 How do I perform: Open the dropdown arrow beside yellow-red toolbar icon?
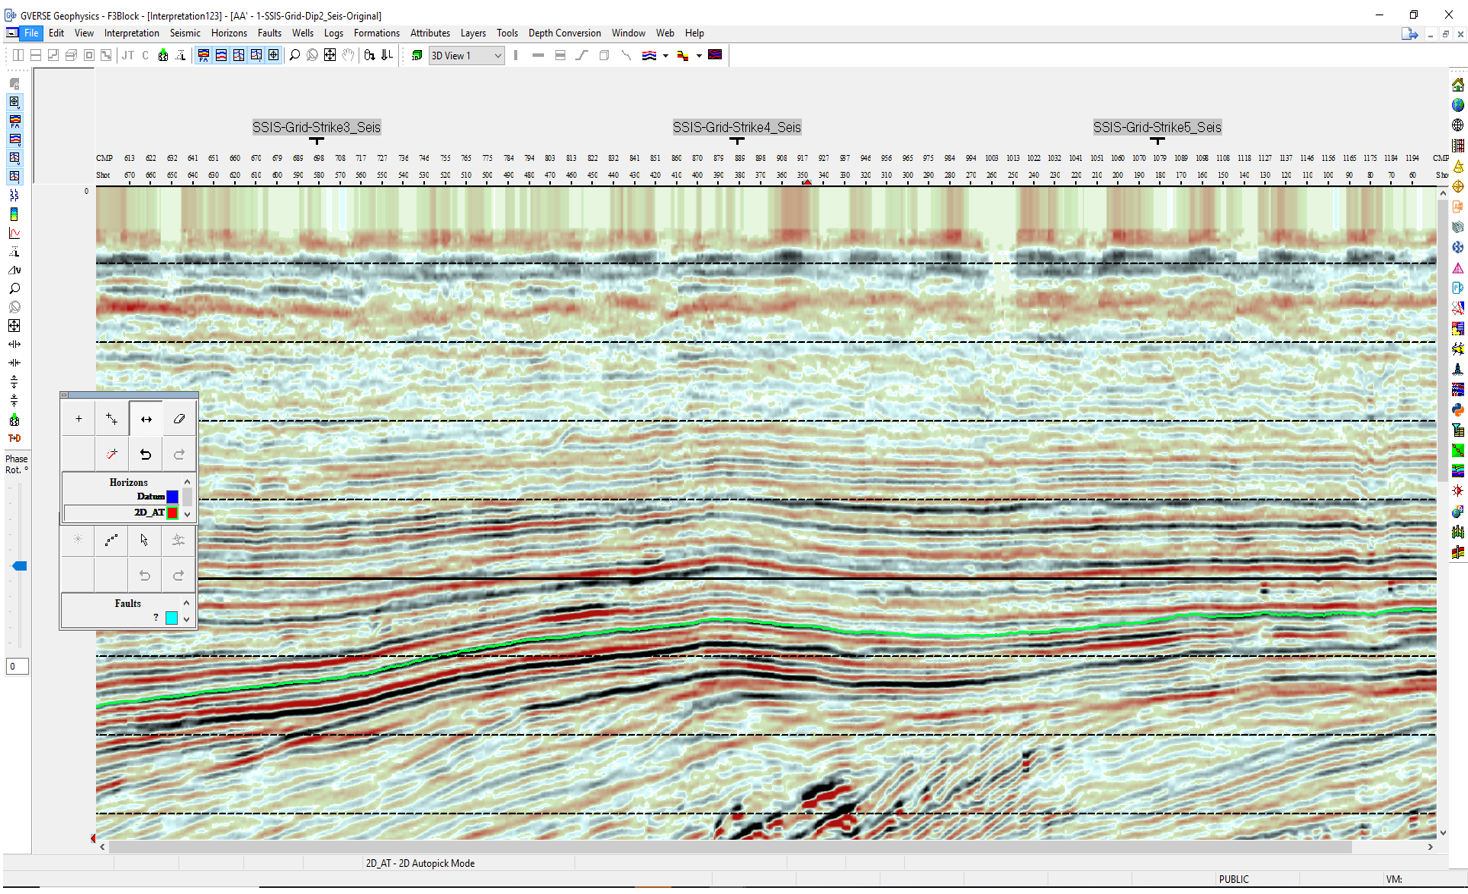pyautogui.click(x=699, y=55)
